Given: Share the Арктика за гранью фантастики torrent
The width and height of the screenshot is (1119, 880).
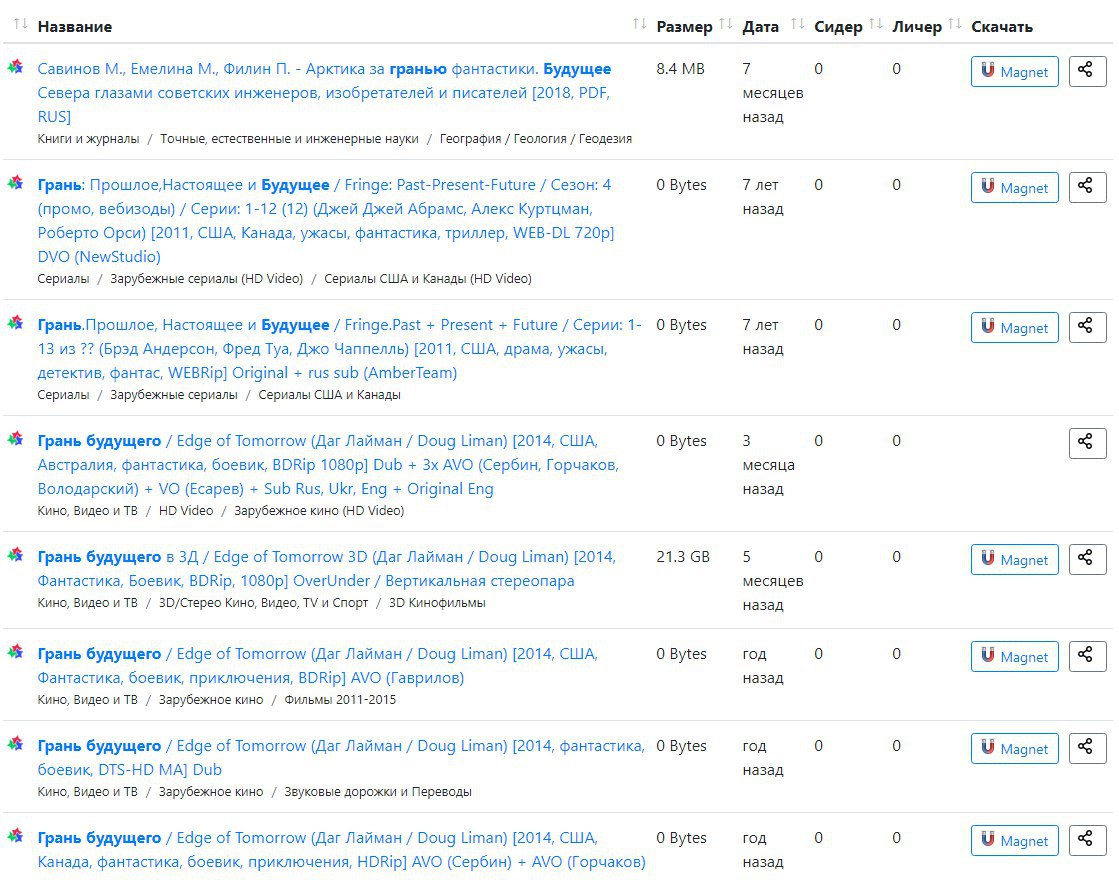Looking at the screenshot, I should click(x=1087, y=71).
